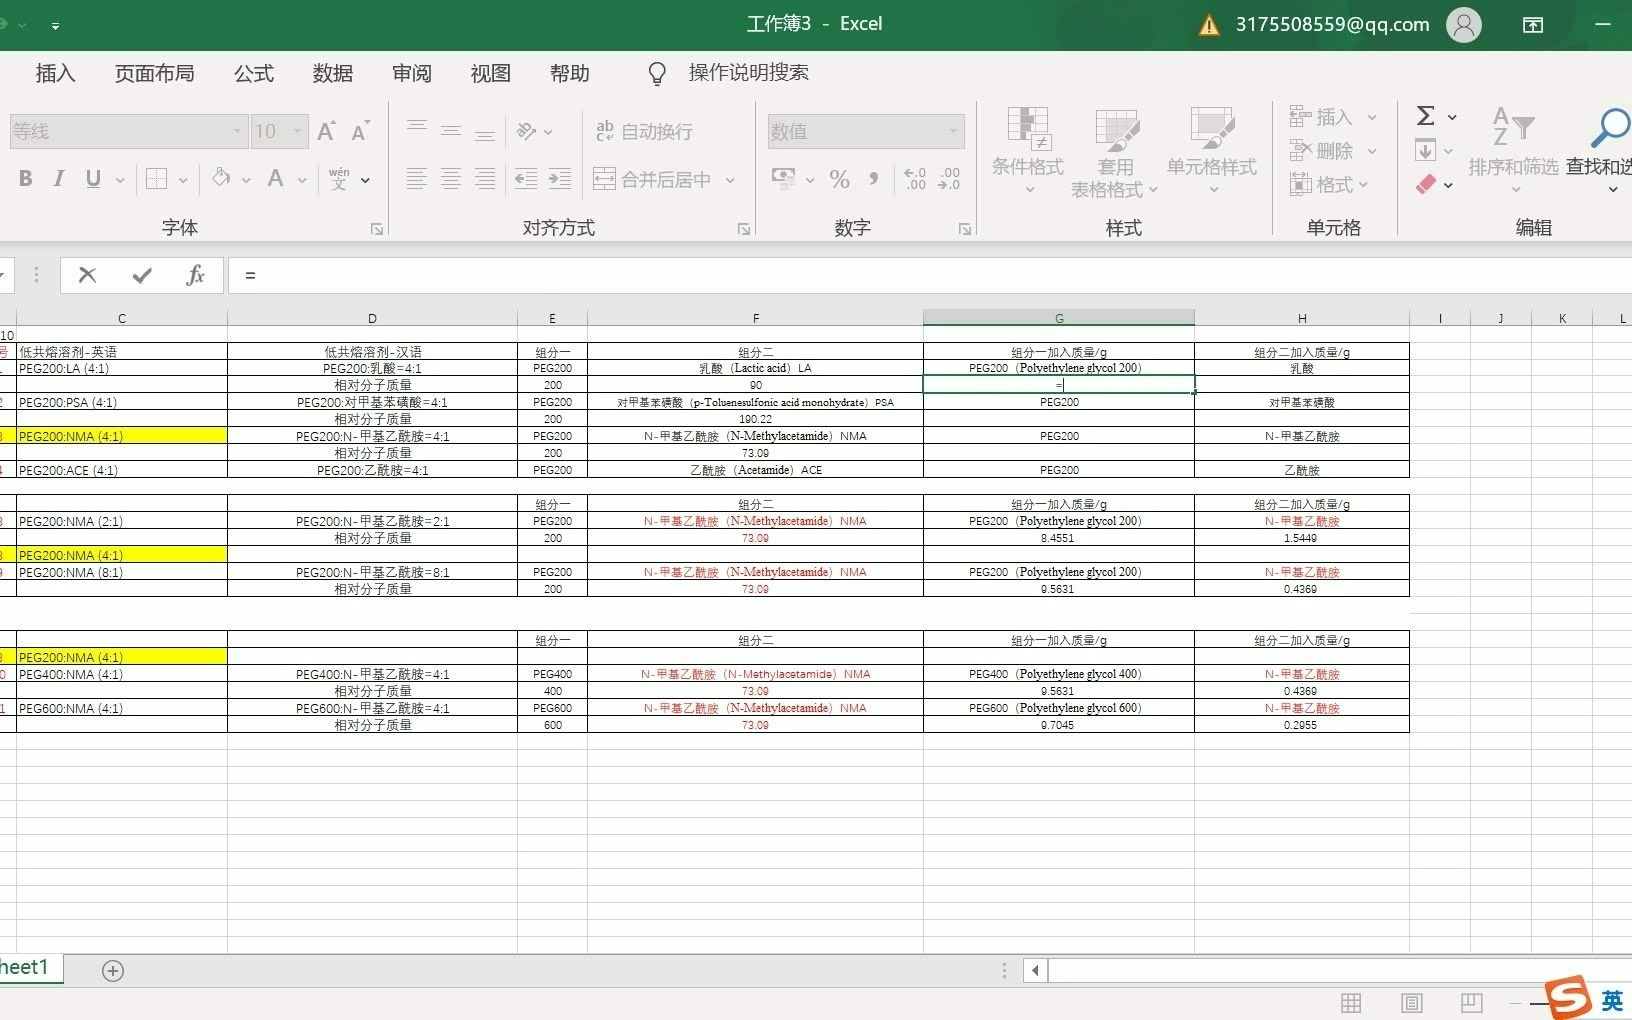Align text right in cell
The width and height of the screenshot is (1632, 1020).
(x=485, y=179)
